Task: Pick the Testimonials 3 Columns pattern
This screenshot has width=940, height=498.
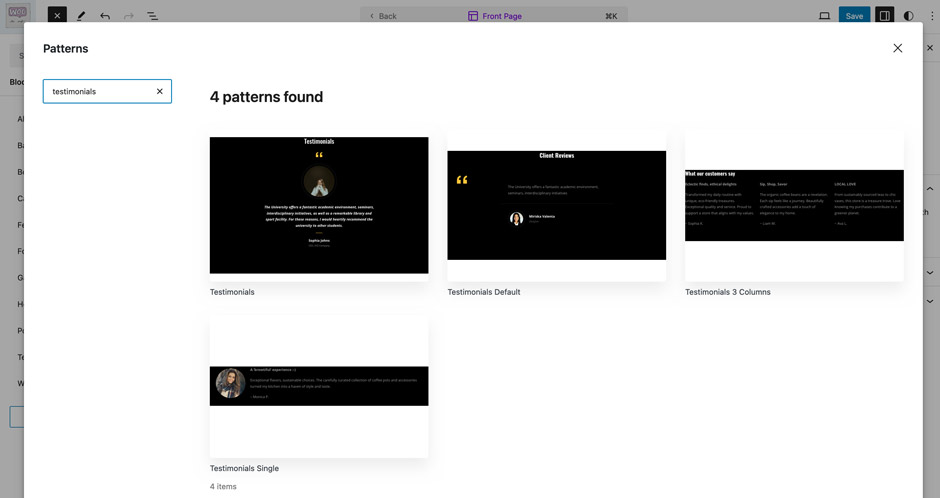Action: pyautogui.click(x=794, y=205)
